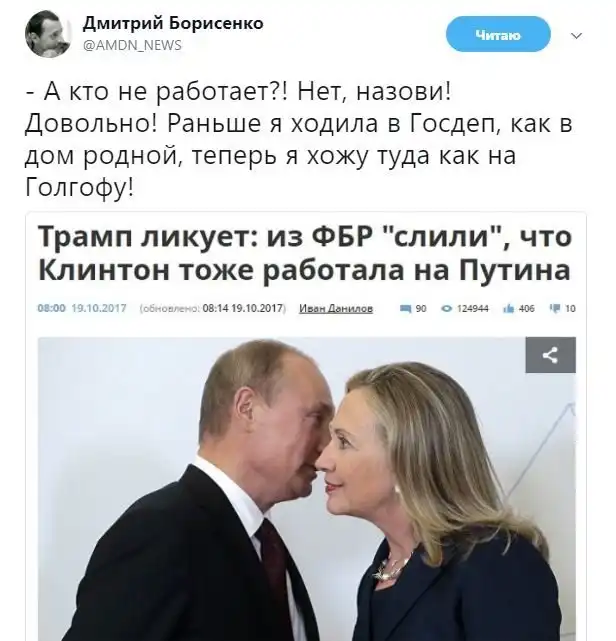Share the article photo via share icon
Screen dimensions: 616x641
tap(550, 355)
